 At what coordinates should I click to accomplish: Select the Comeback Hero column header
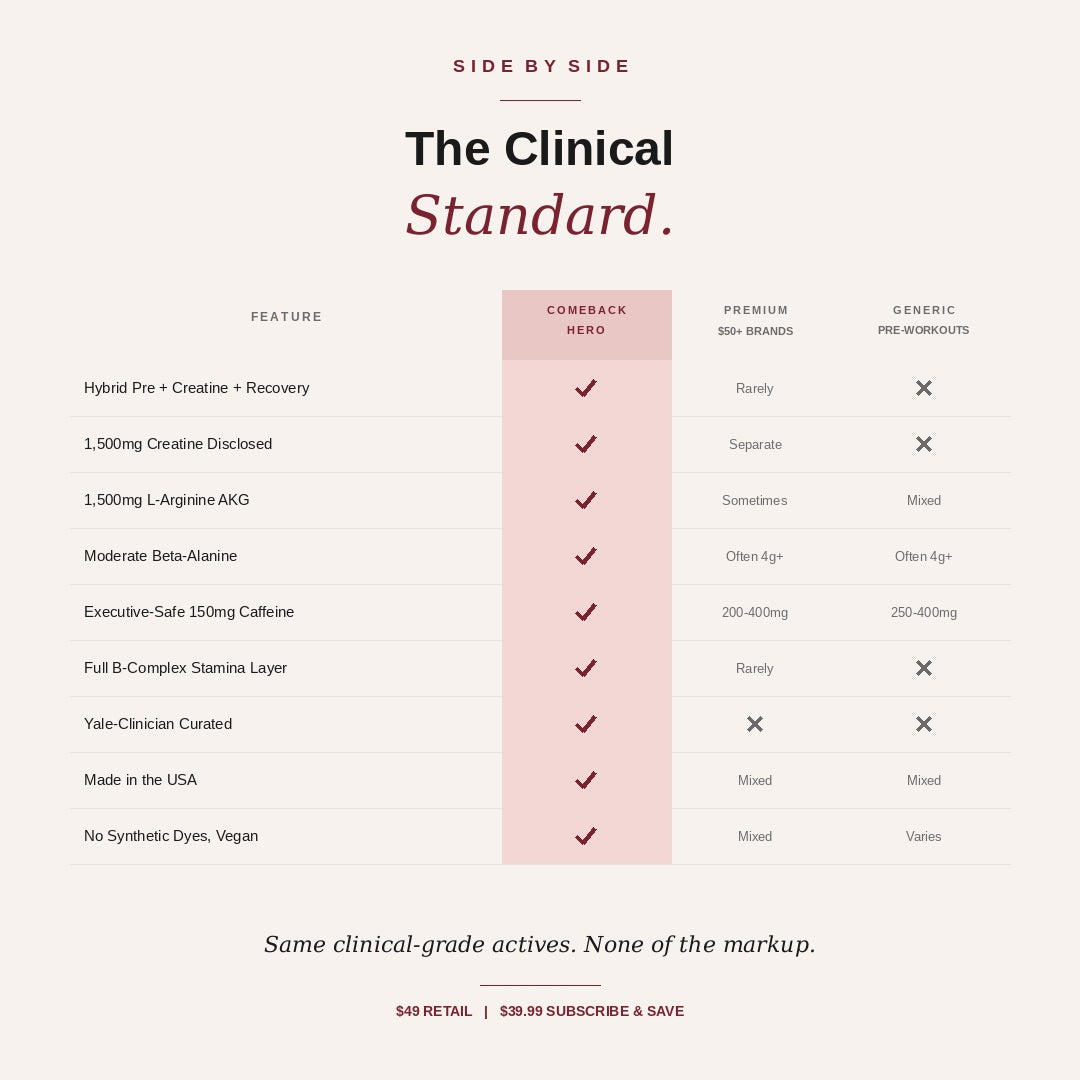(587, 320)
